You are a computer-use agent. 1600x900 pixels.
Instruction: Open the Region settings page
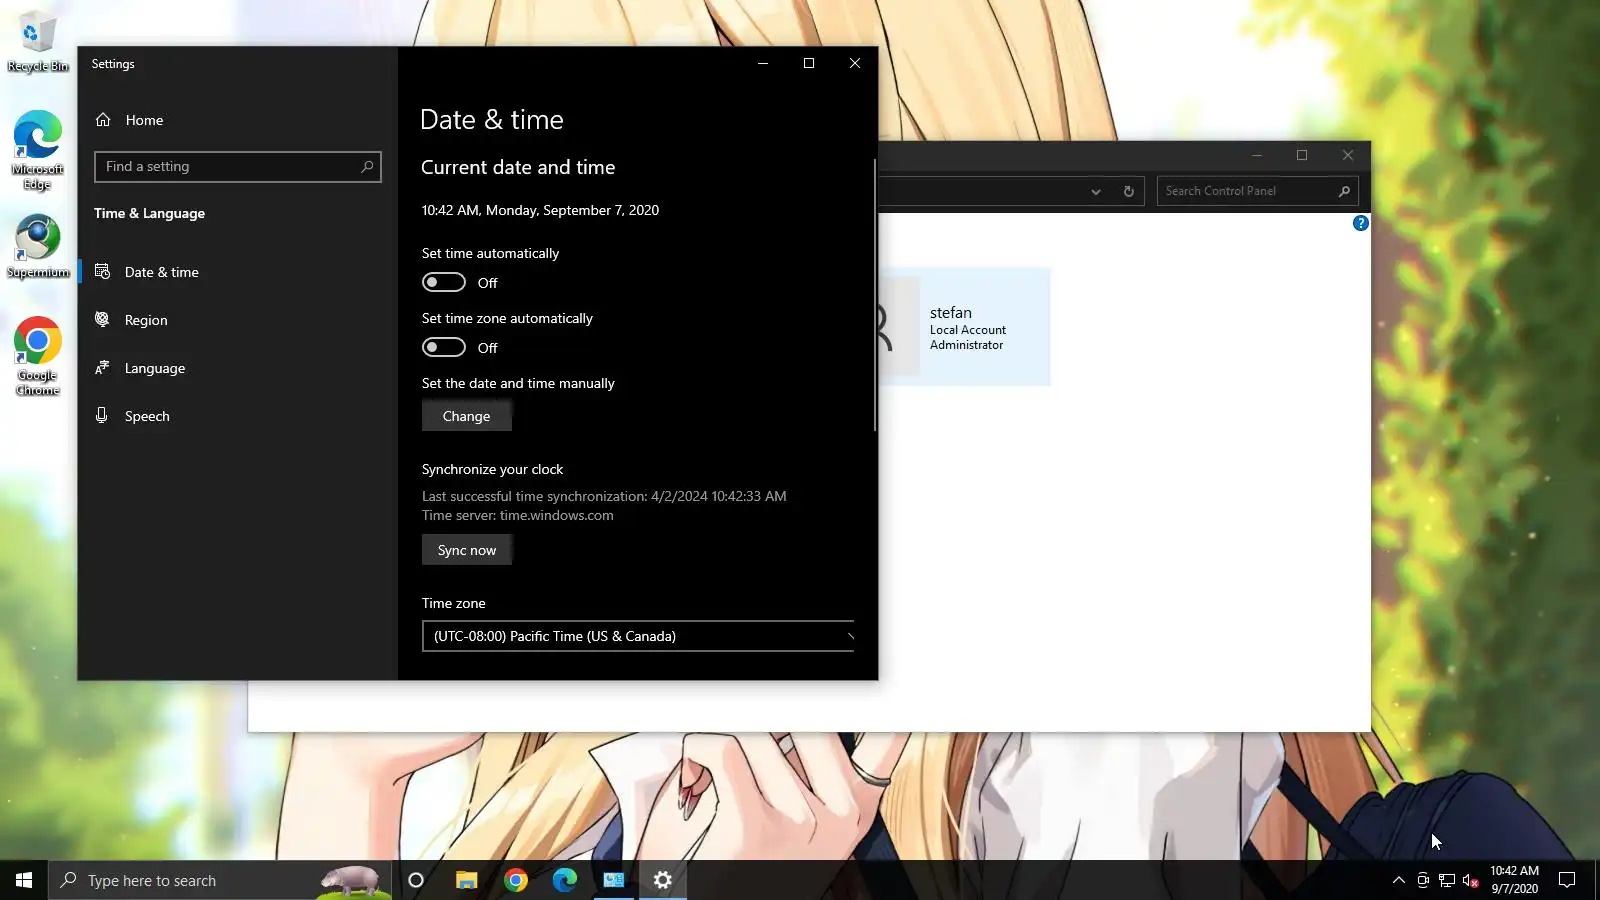point(238,320)
